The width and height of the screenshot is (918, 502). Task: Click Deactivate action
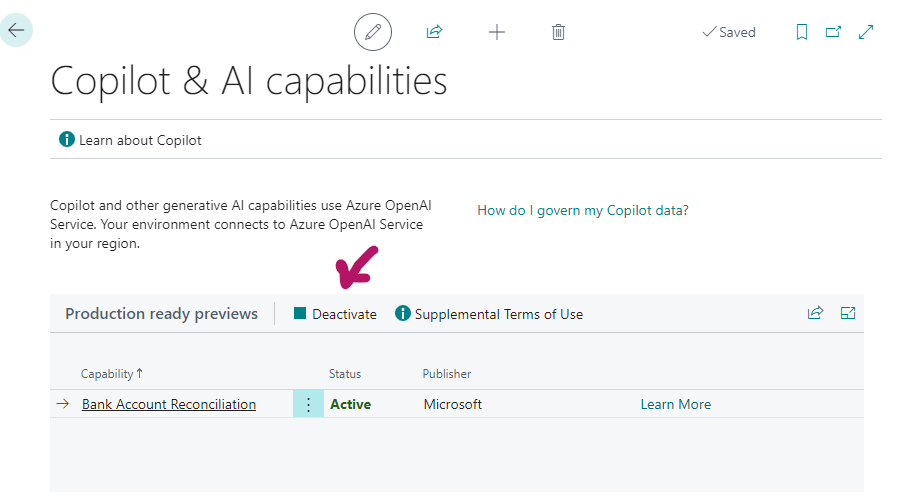tap(335, 314)
